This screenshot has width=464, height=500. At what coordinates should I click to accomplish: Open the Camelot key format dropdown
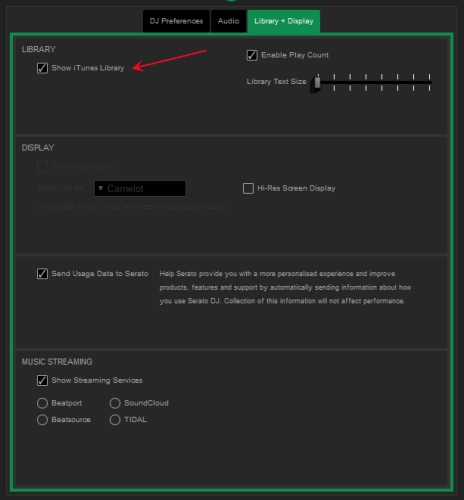click(140, 189)
